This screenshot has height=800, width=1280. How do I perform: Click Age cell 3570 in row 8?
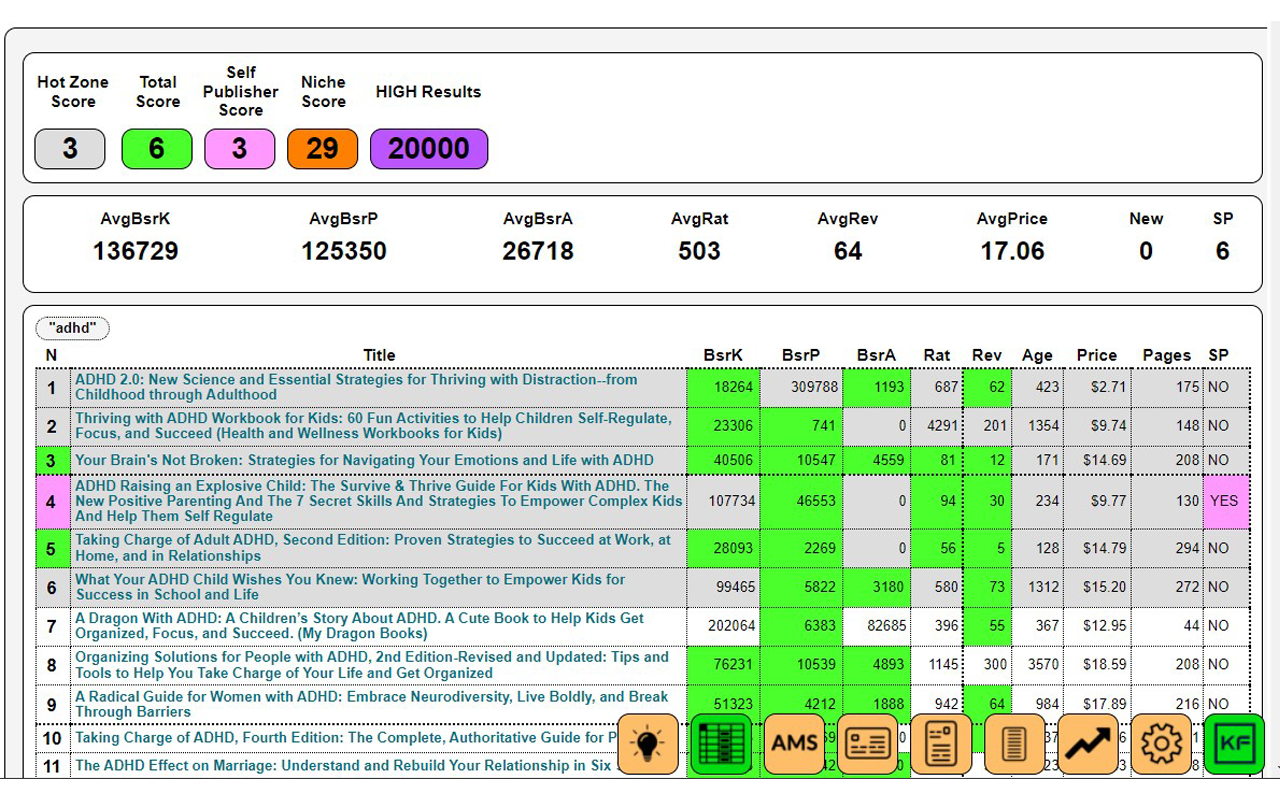click(x=1037, y=665)
